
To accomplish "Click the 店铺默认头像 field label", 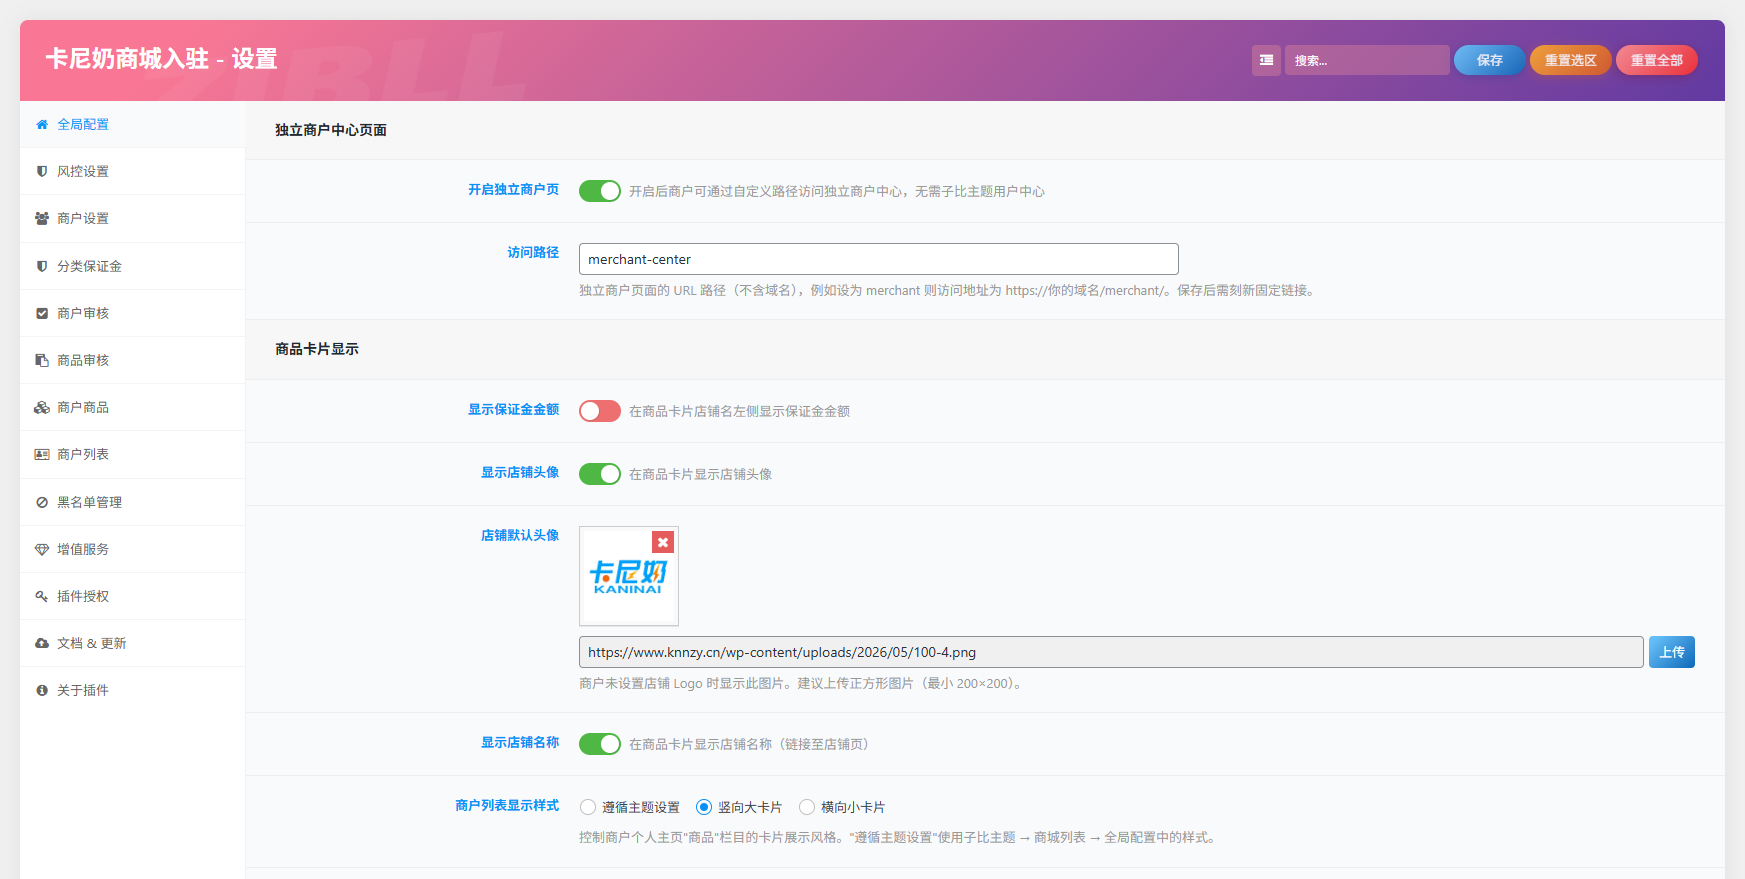I will 520,536.
